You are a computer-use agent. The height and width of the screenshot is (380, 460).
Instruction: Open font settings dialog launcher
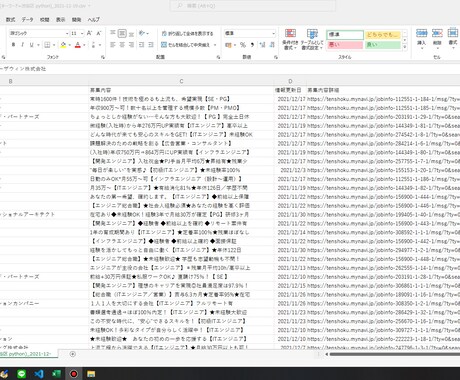coord(103,57)
